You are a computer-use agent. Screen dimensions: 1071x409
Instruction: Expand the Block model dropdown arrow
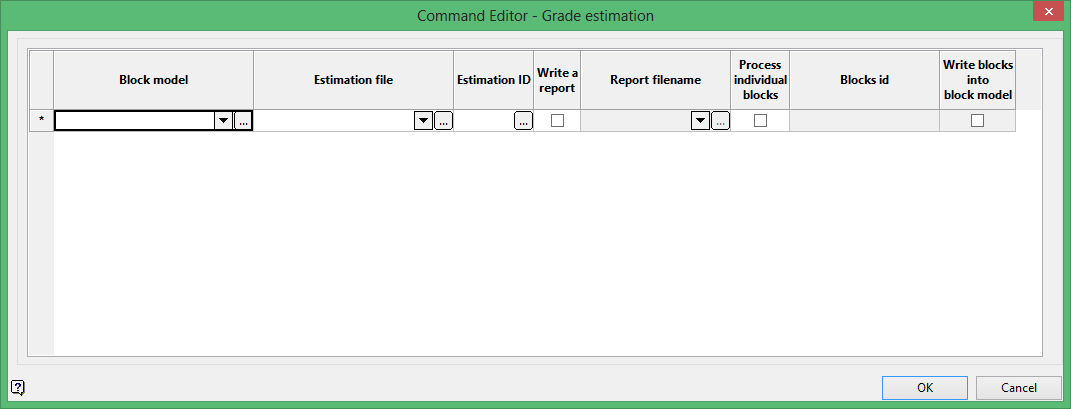point(223,121)
